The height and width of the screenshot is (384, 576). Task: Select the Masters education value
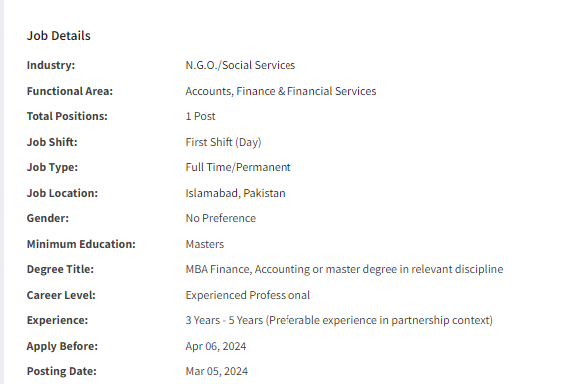(x=205, y=244)
